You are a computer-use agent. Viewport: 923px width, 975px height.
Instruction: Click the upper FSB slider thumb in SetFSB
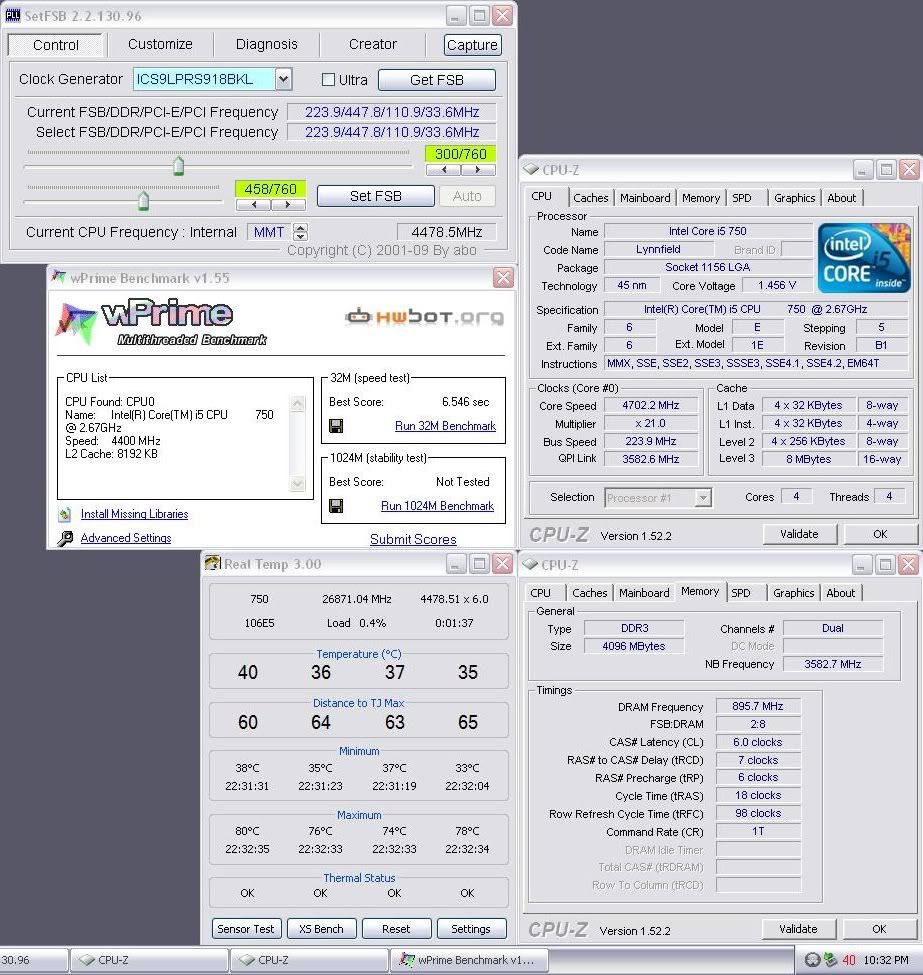(179, 166)
